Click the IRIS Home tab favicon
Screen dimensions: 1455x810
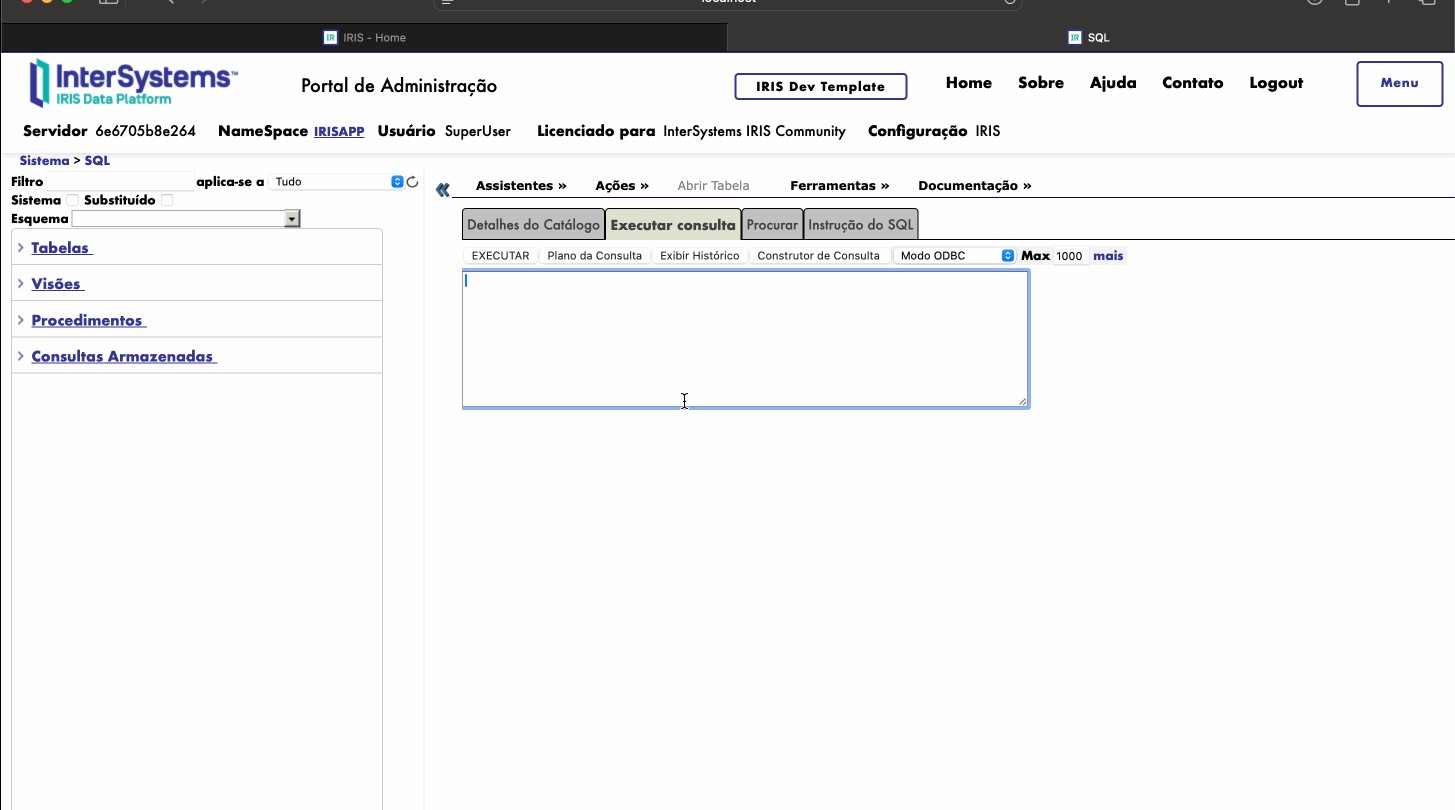coord(330,38)
